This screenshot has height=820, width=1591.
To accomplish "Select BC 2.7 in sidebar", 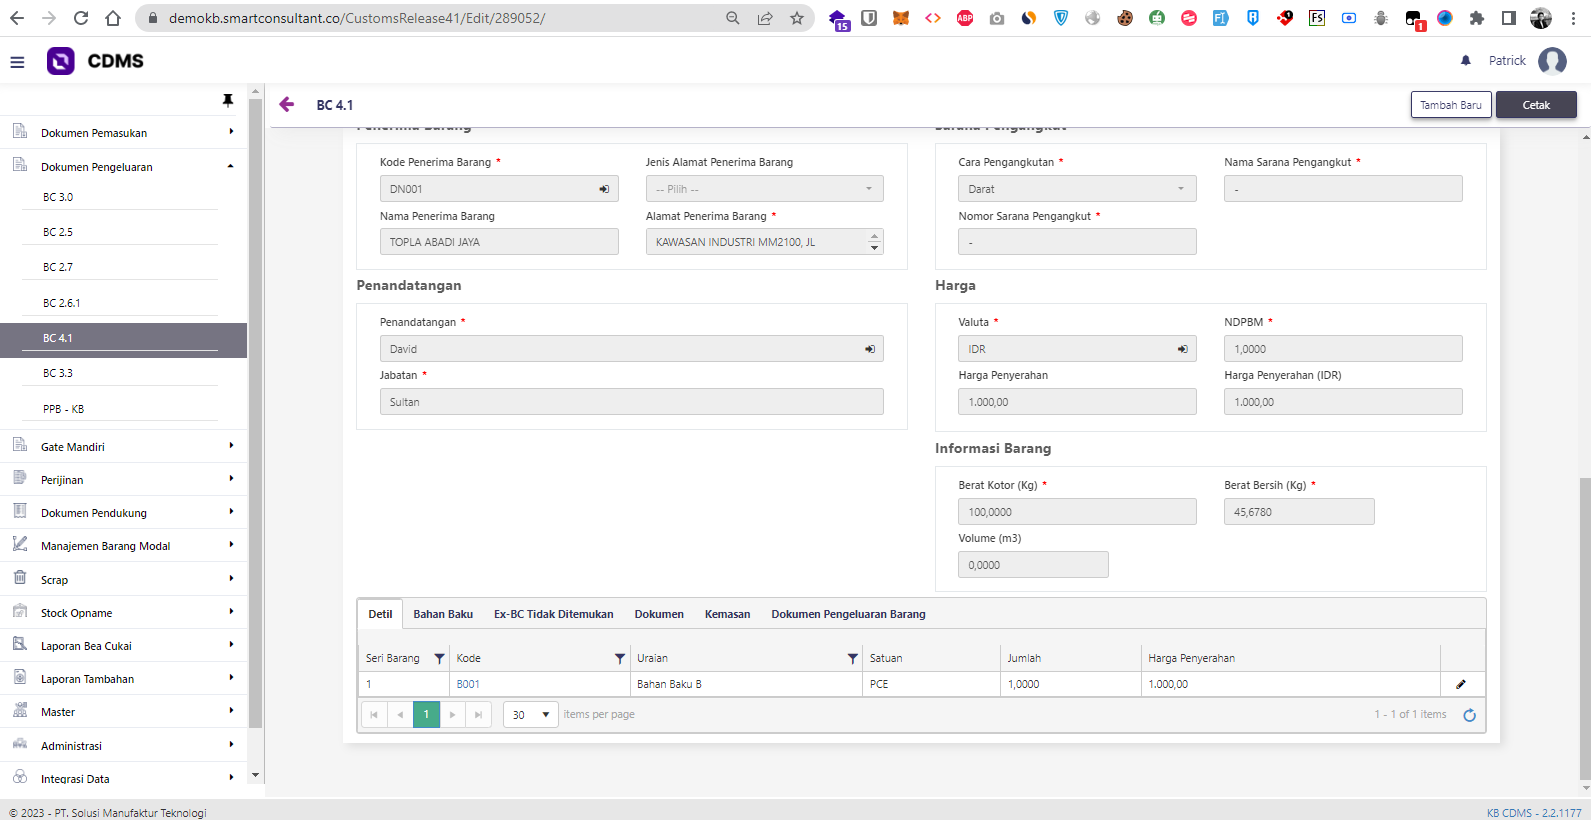I will pos(58,267).
